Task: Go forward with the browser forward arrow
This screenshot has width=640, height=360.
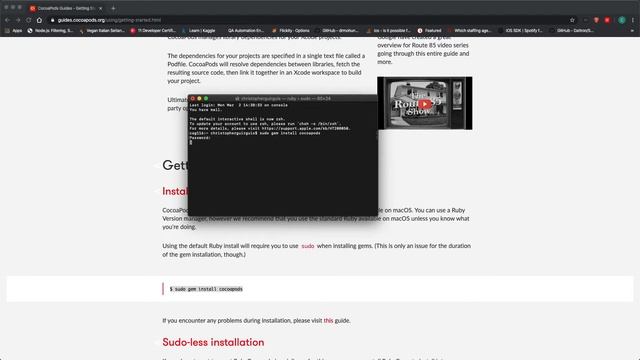Action: pyautogui.click(x=18, y=20)
